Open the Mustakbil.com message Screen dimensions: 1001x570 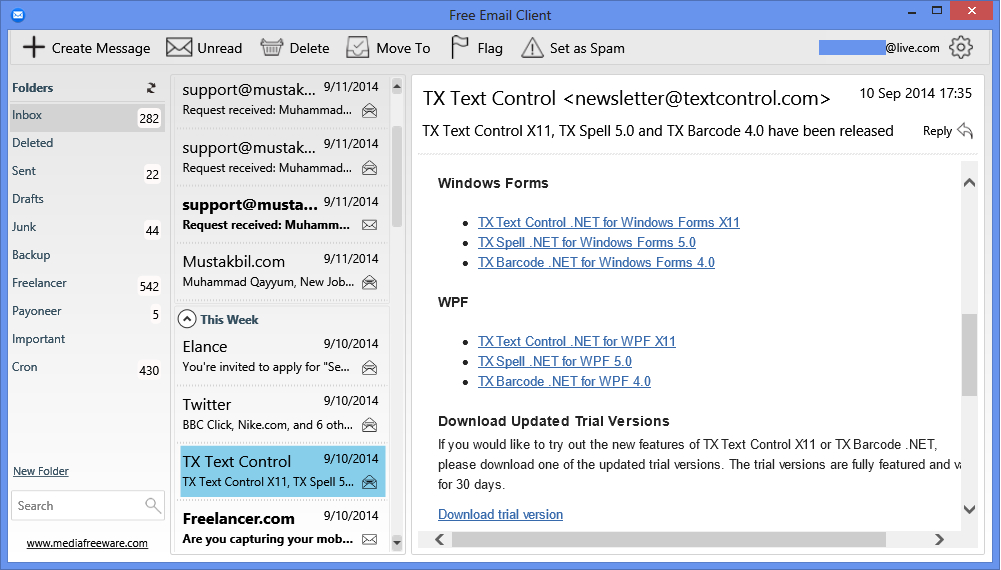click(282, 271)
